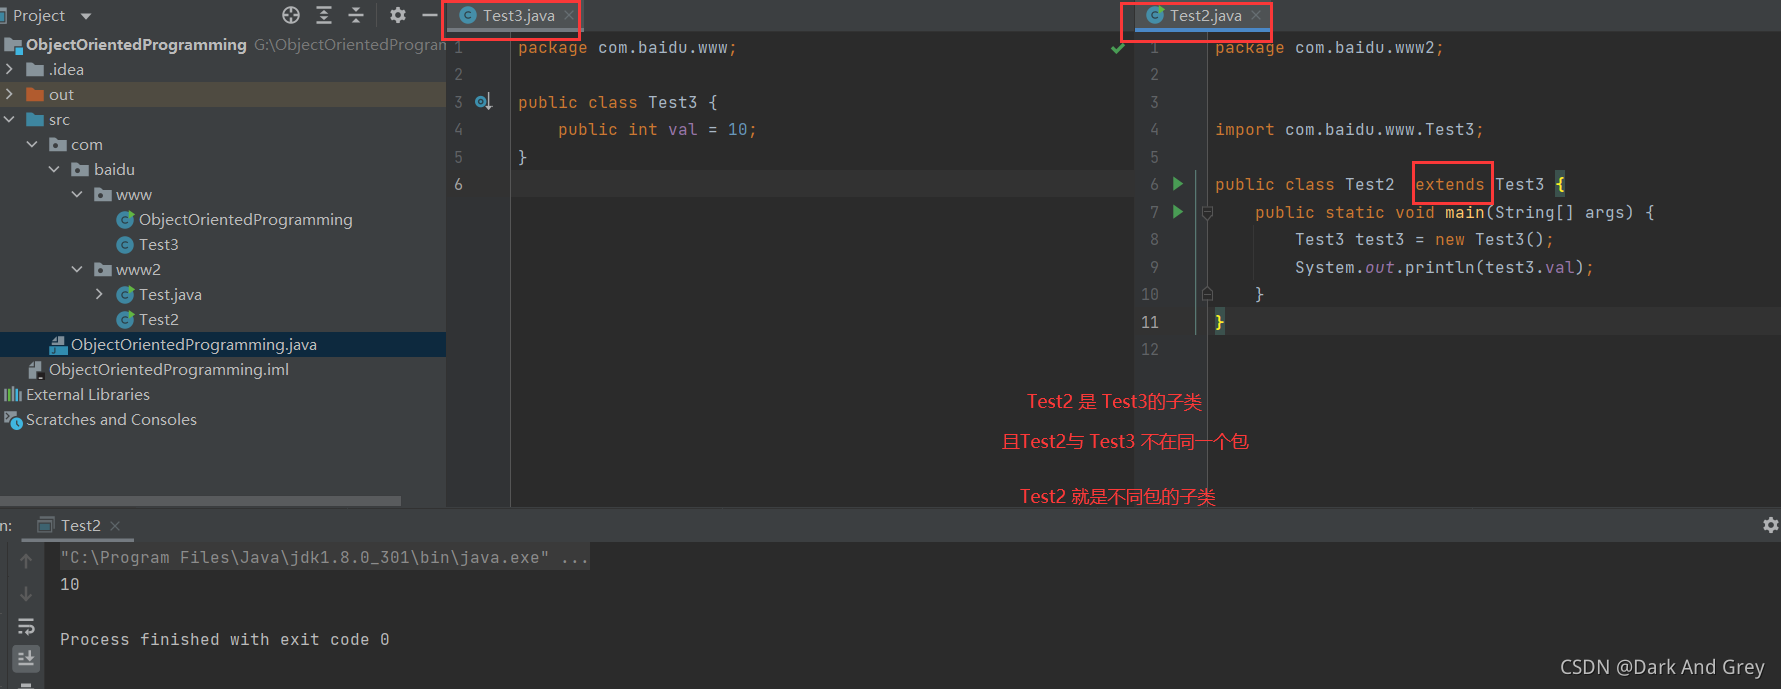Open the Project view dropdown

(86, 16)
